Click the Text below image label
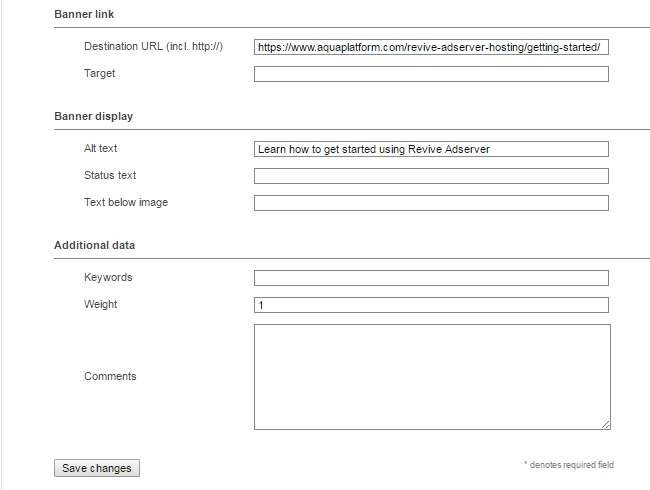This screenshot has width=650, height=490. tap(126, 202)
